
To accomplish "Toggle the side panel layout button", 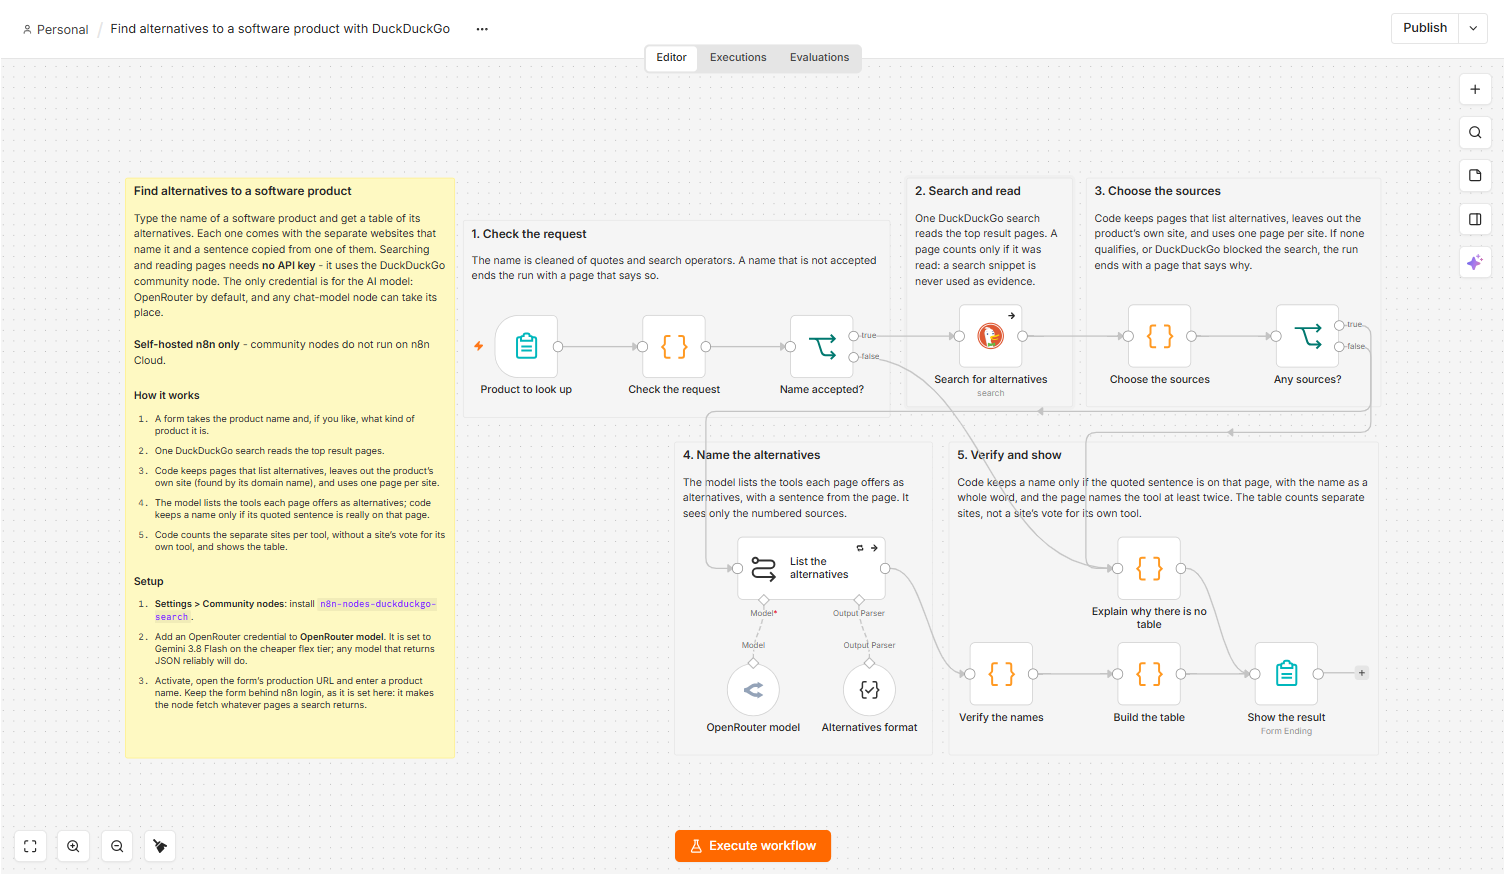I will [x=1475, y=219].
